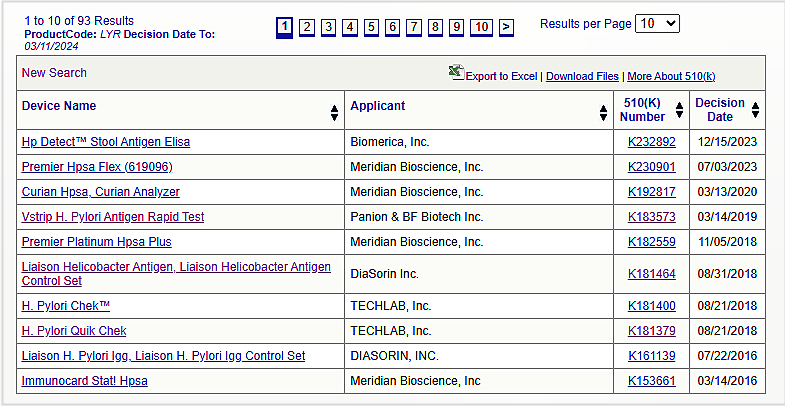Open Hp Detect Stool Antigen Elisa device
This screenshot has height=406, width=785.
106,142
